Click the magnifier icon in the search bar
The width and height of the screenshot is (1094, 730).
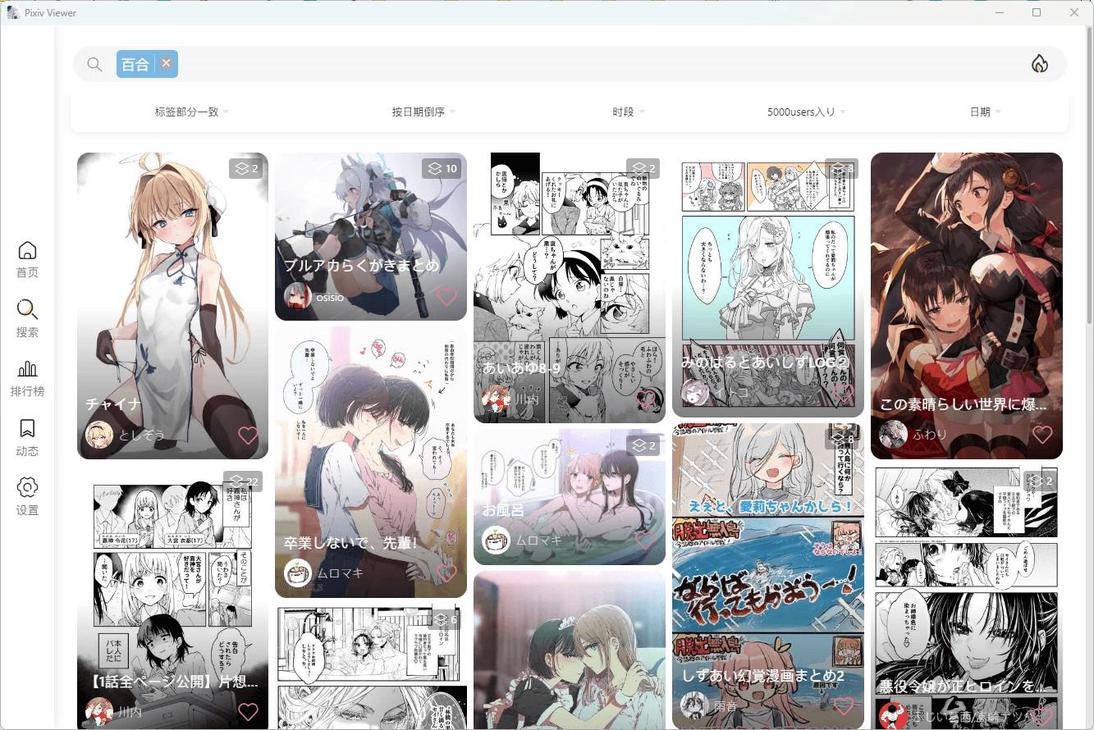pos(94,64)
